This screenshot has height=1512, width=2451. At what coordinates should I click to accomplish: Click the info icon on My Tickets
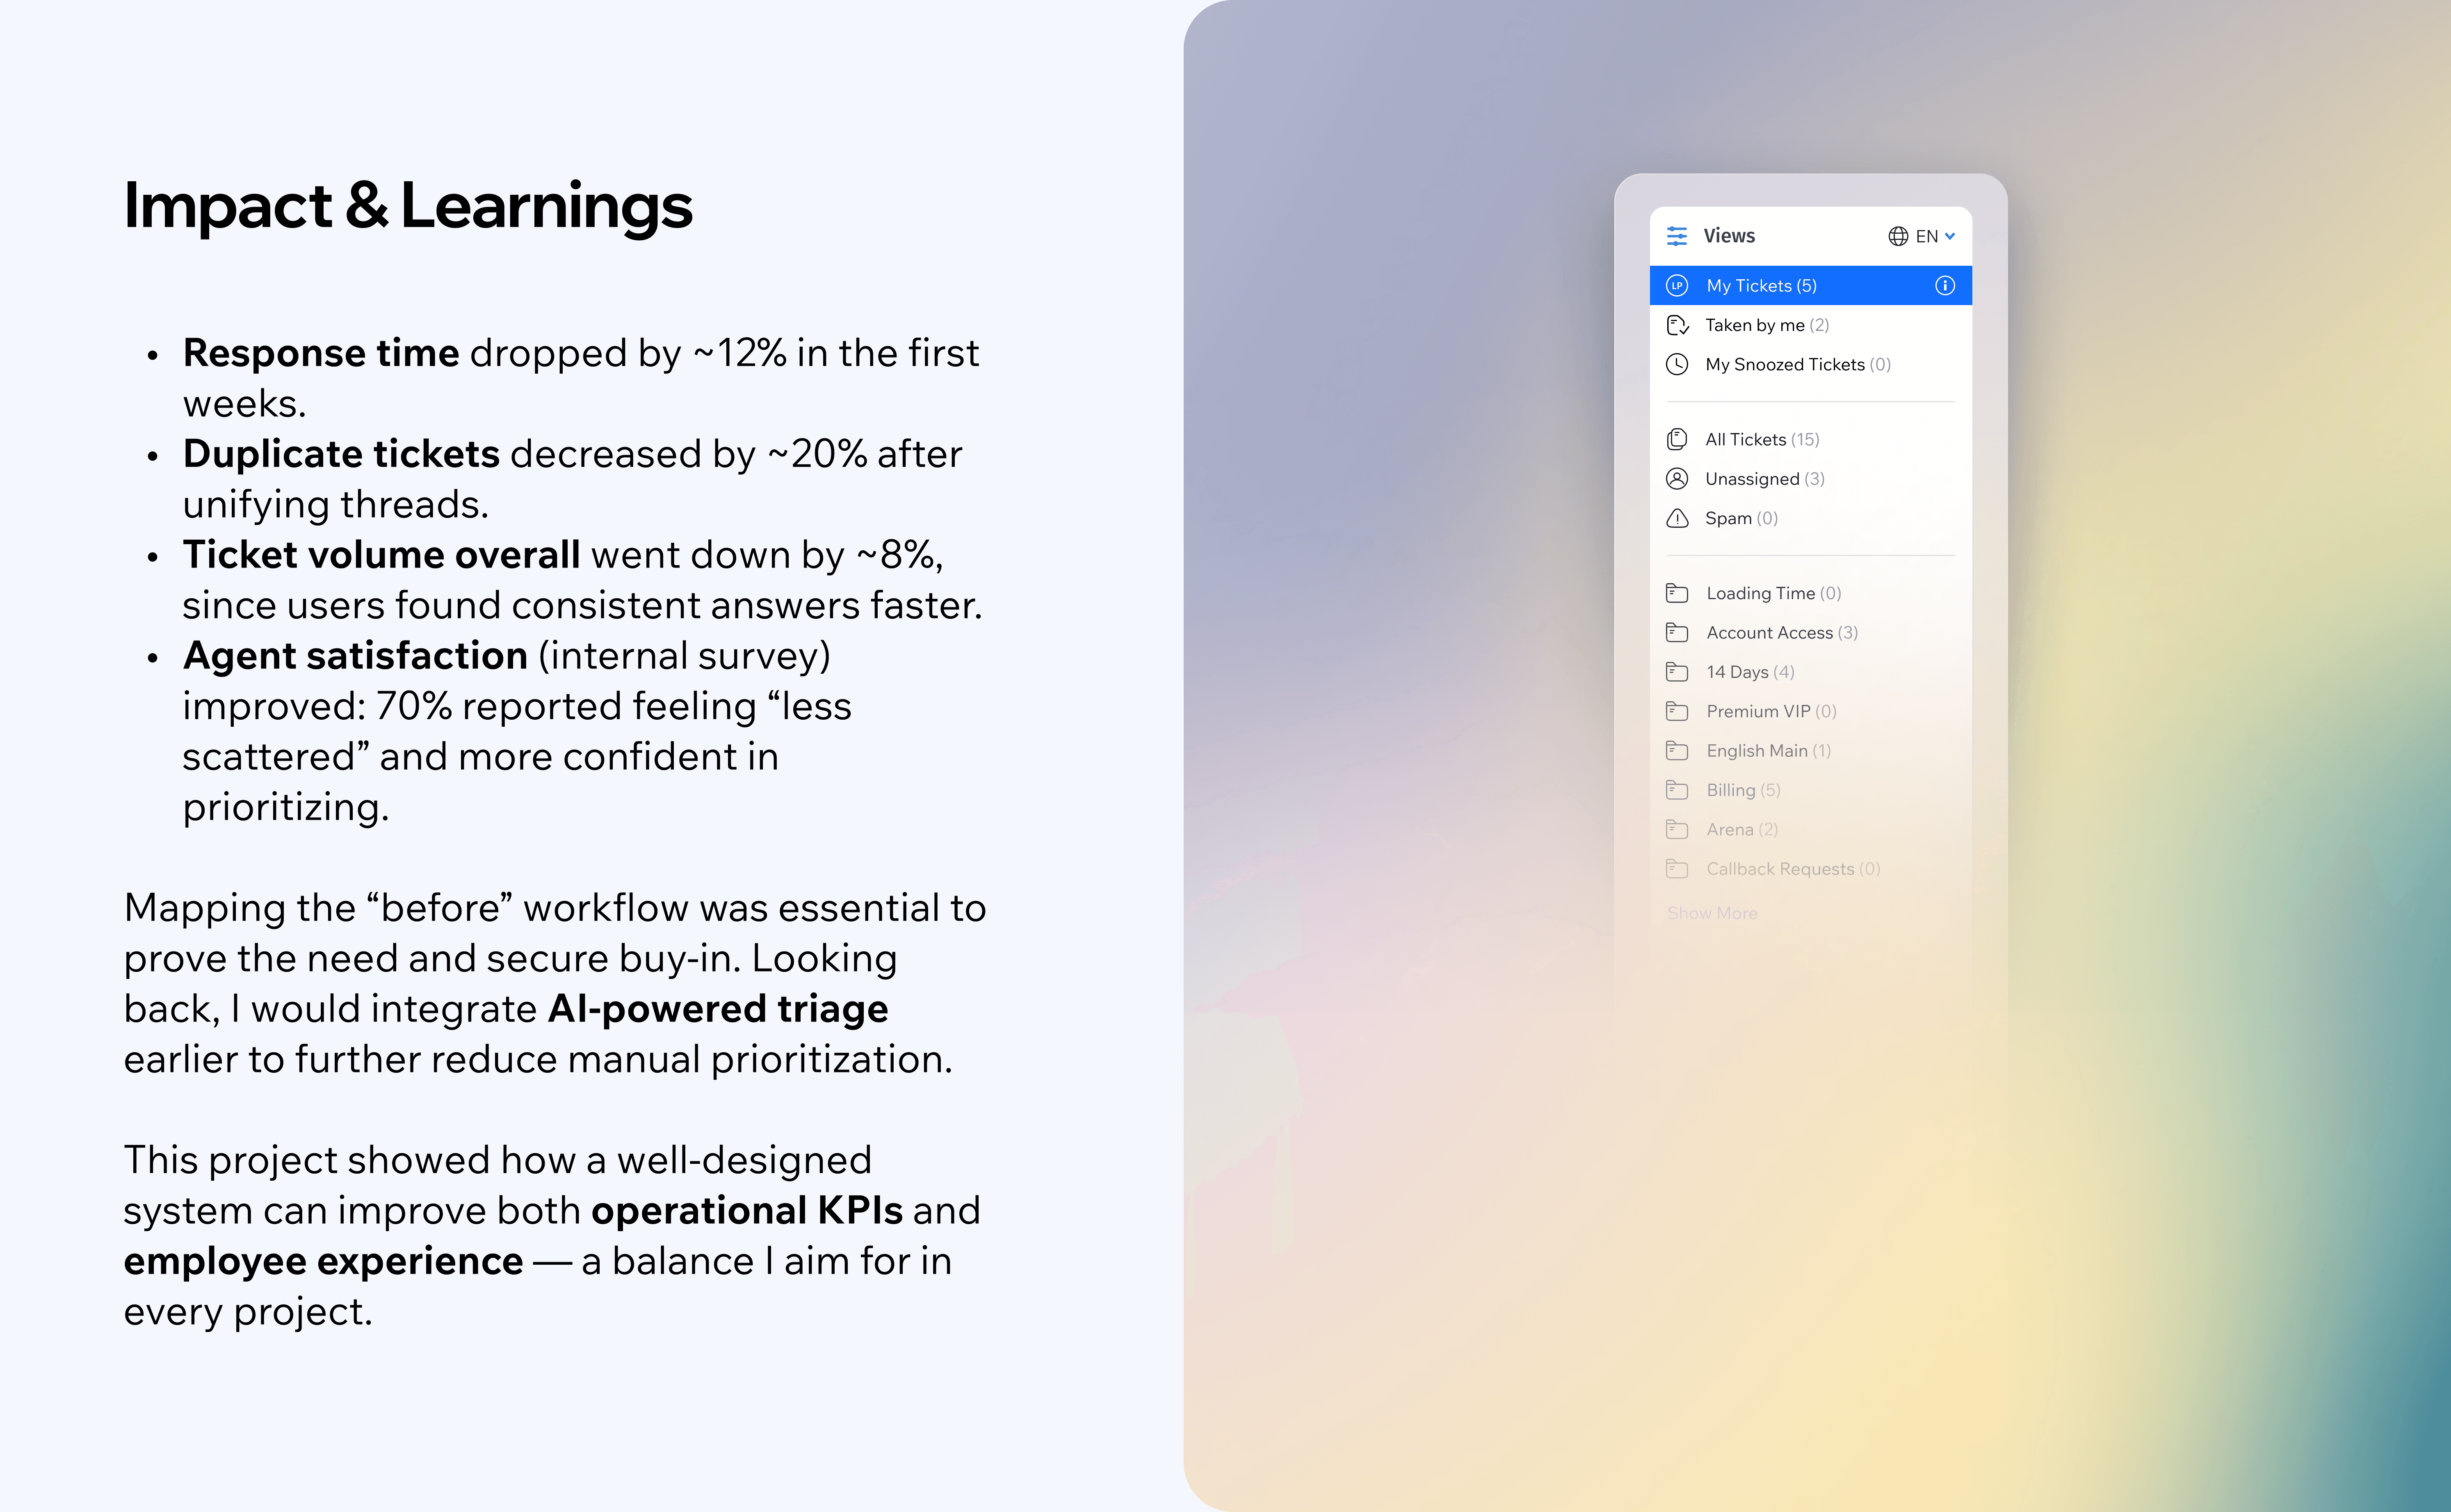click(1944, 286)
